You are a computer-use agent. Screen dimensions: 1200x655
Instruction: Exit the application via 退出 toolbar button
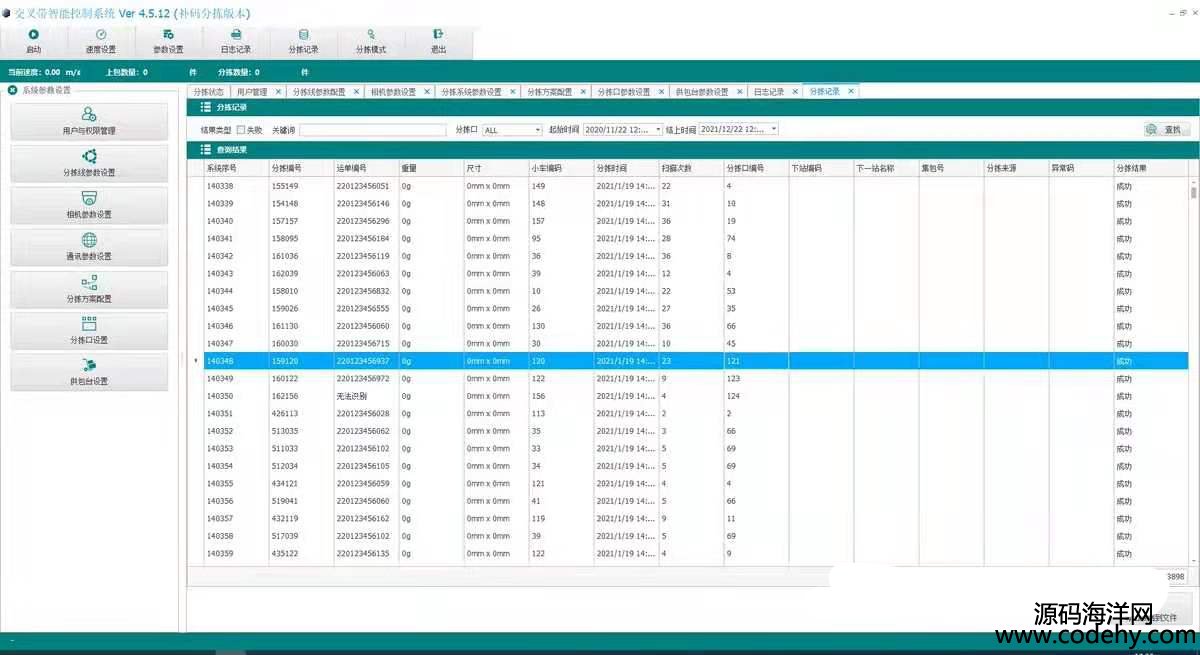(438, 41)
